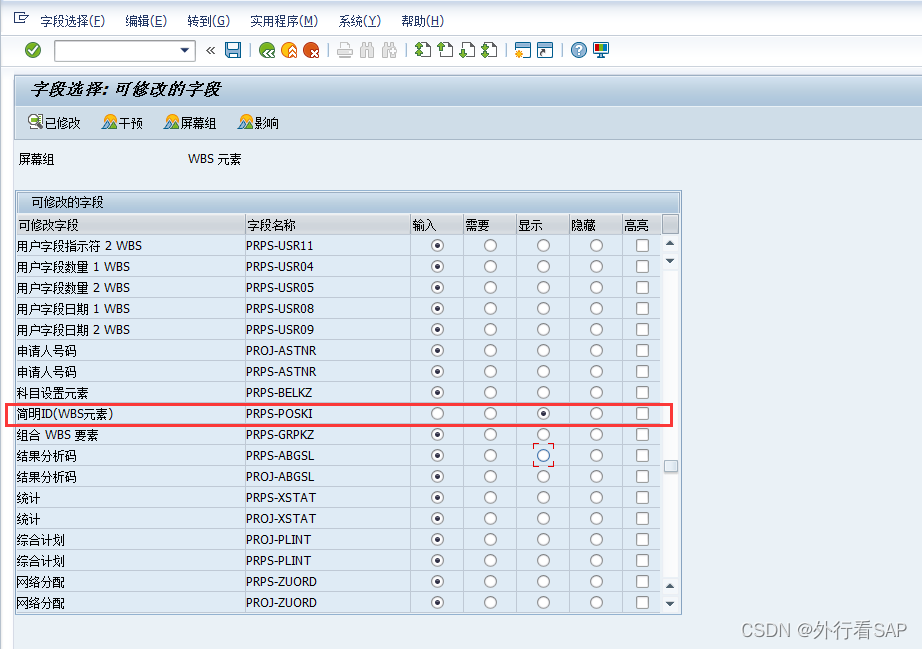Open the command field dropdown arrow

click(185, 51)
